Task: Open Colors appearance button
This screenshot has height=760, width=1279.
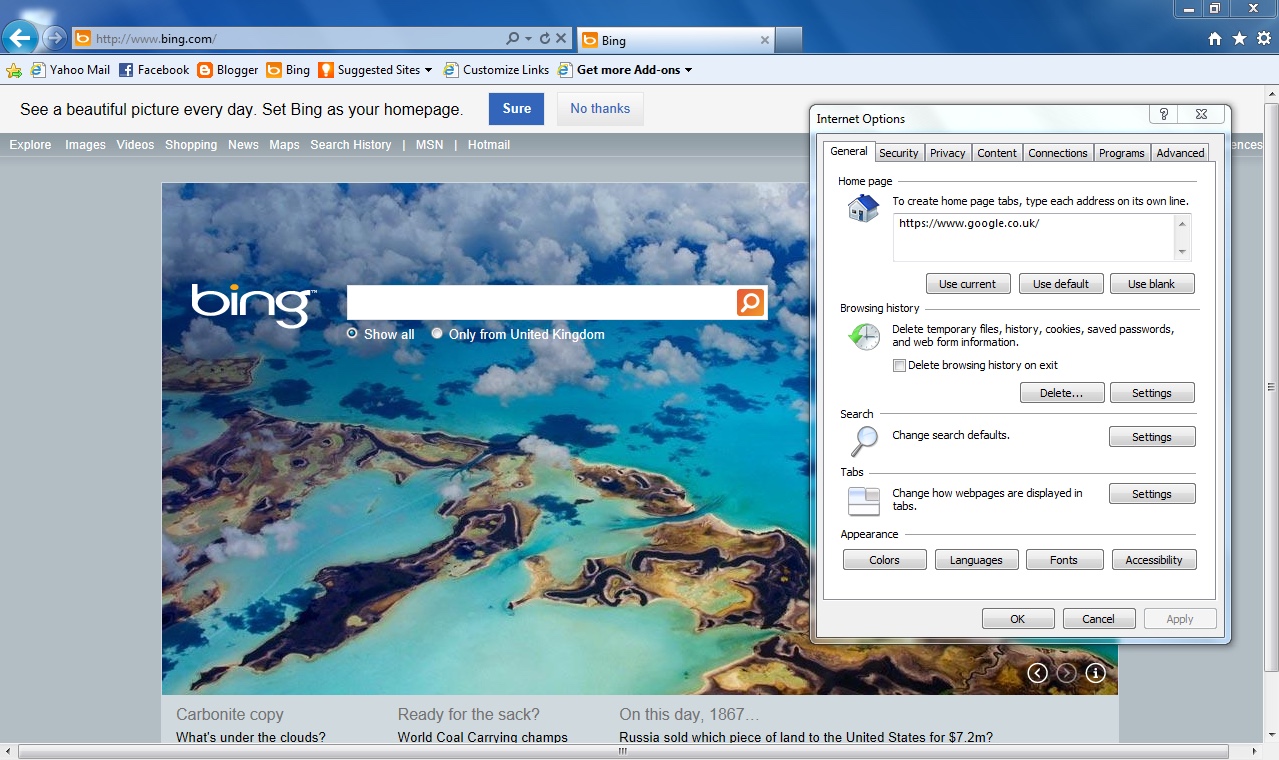Action: point(885,560)
